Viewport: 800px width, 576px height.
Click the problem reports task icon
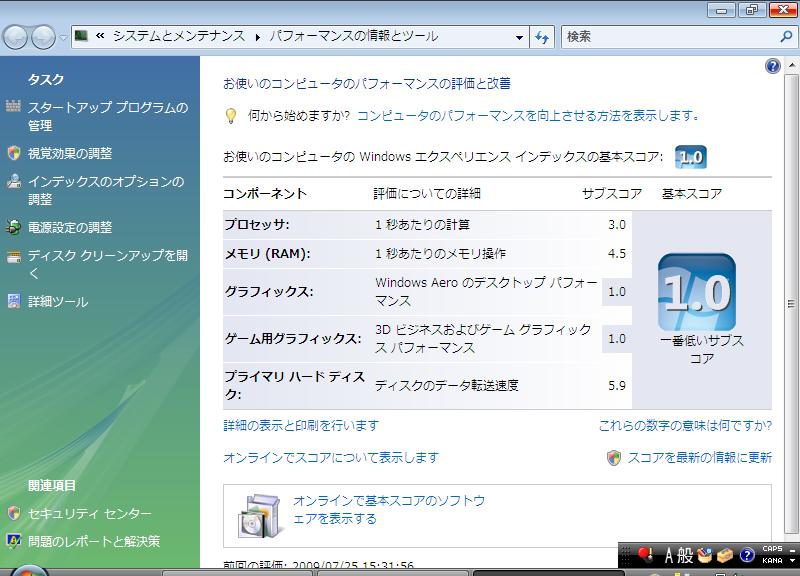pyautogui.click(x=14, y=540)
